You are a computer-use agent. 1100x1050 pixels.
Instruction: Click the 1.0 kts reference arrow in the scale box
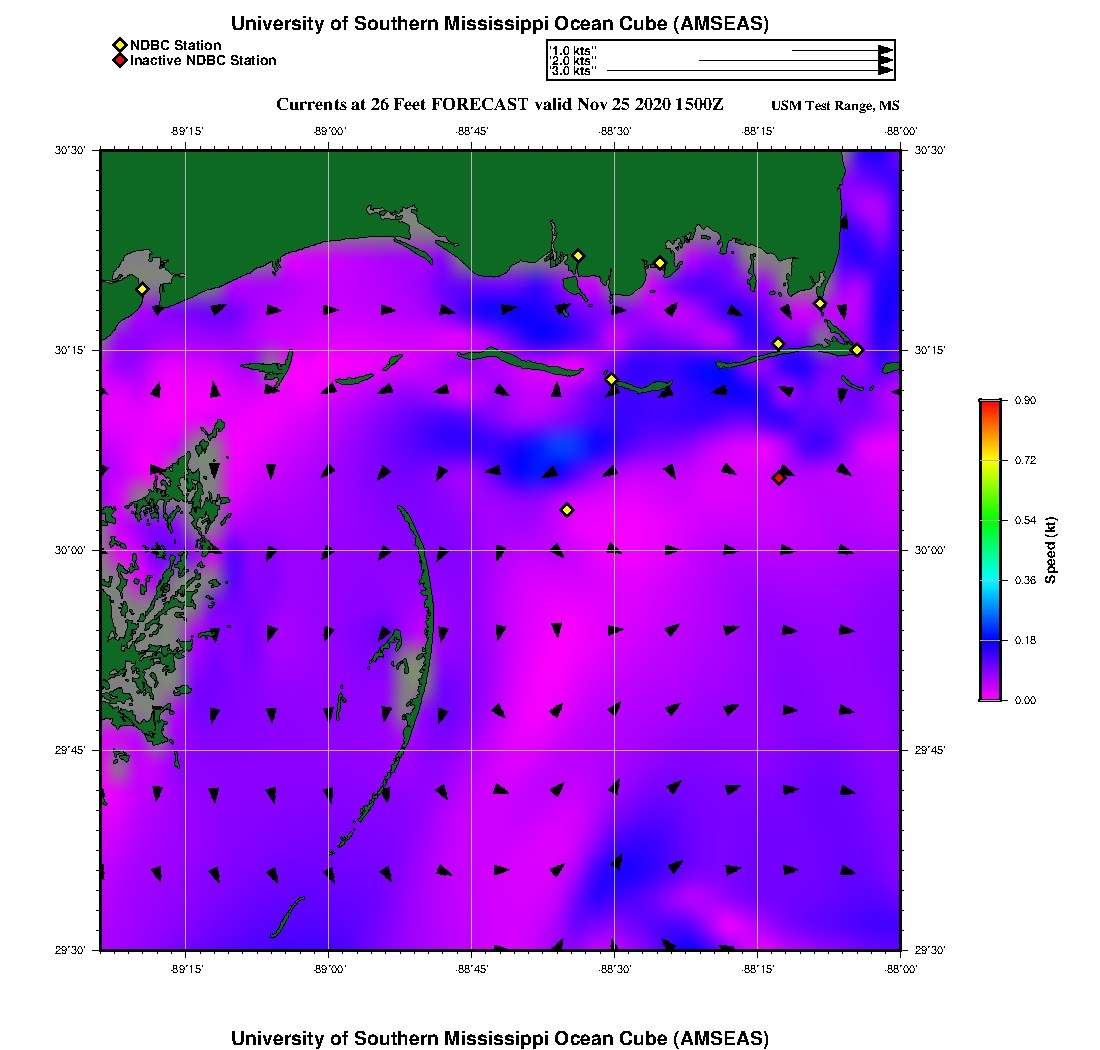[840, 50]
